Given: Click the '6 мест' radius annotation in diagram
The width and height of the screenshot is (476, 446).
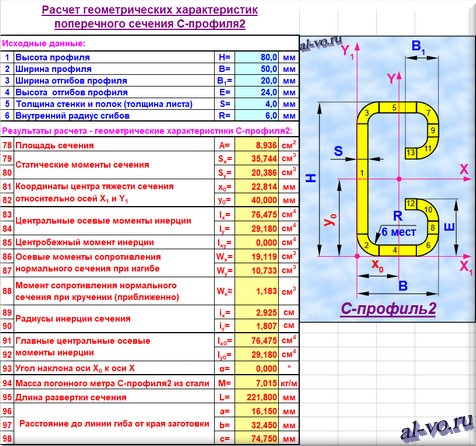Looking at the screenshot, I should [399, 232].
